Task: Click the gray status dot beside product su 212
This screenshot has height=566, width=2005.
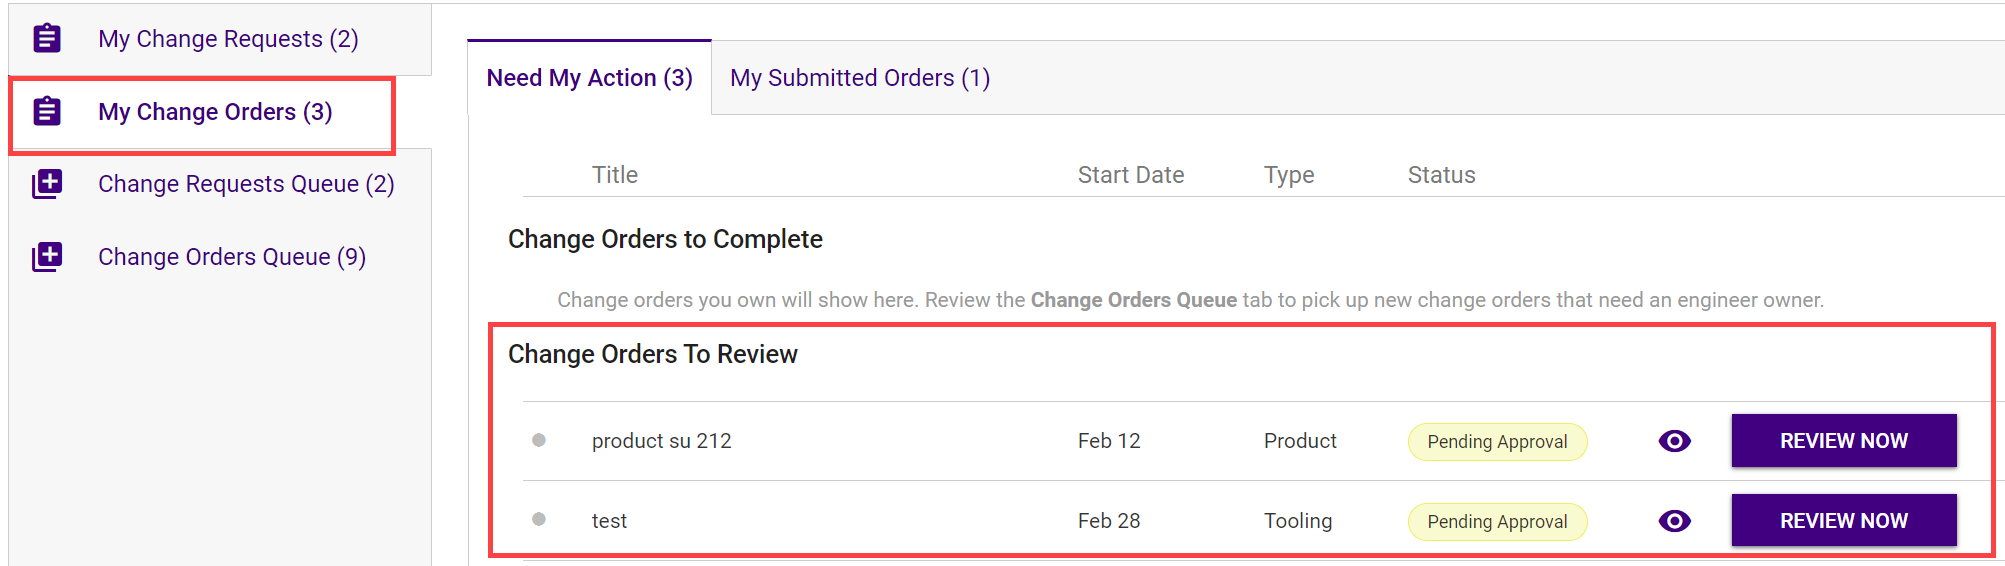Action: (539, 440)
